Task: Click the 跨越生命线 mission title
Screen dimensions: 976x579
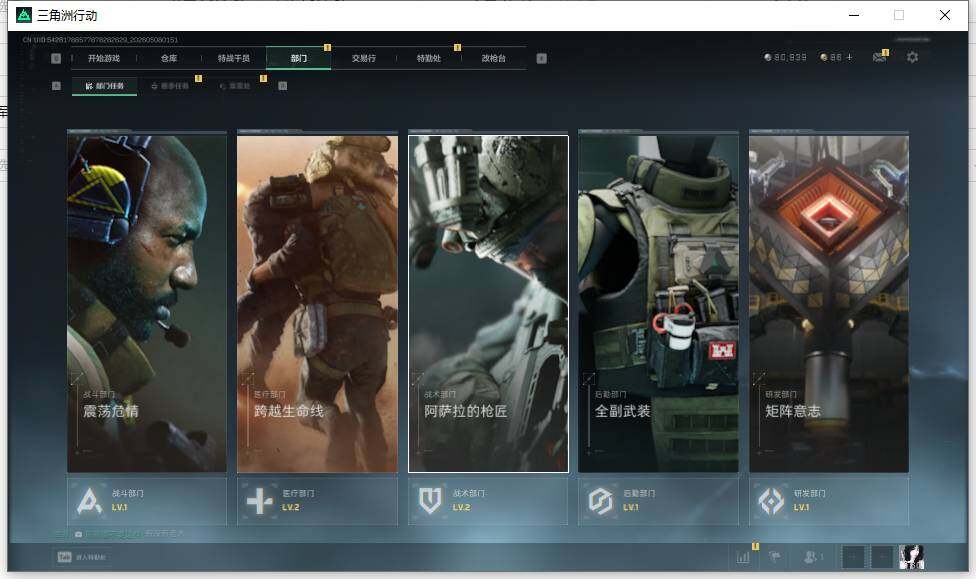Action: [x=289, y=411]
